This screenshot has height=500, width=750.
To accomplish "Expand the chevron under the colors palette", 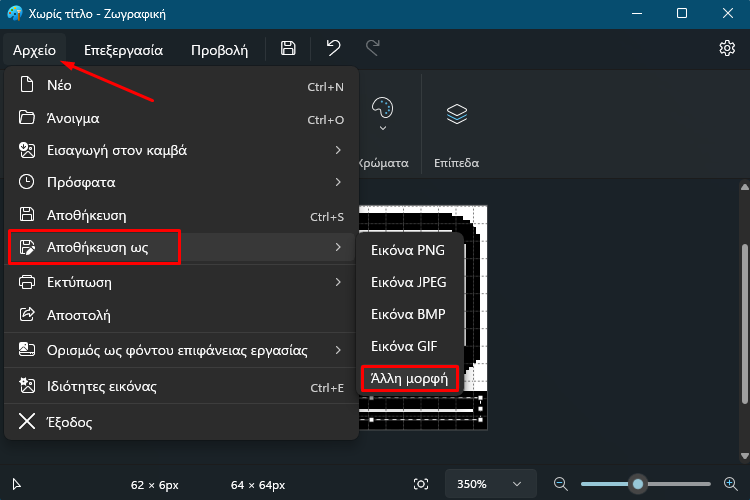I will 383,128.
